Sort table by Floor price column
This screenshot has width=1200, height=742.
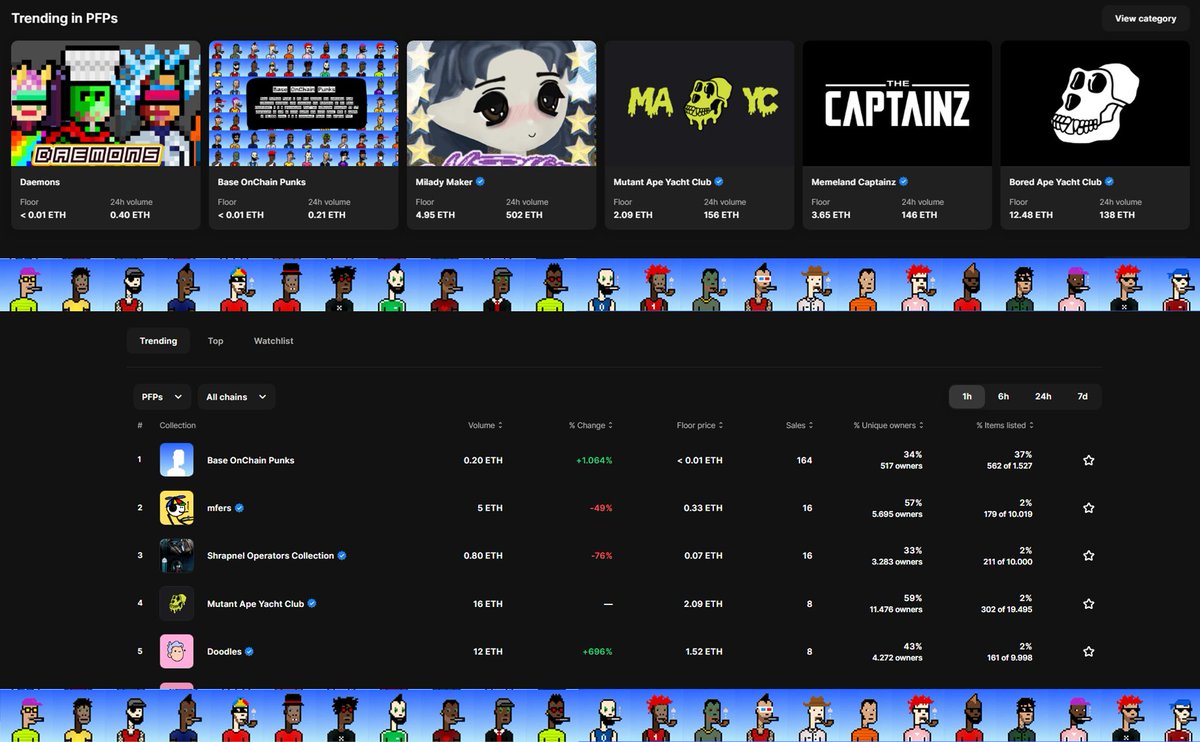(x=700, y=425)
